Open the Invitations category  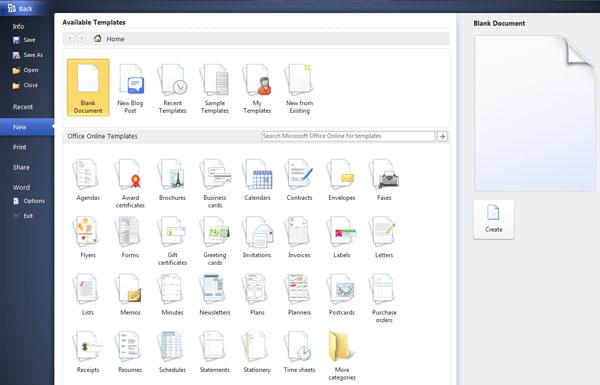(x=257, y=238)
